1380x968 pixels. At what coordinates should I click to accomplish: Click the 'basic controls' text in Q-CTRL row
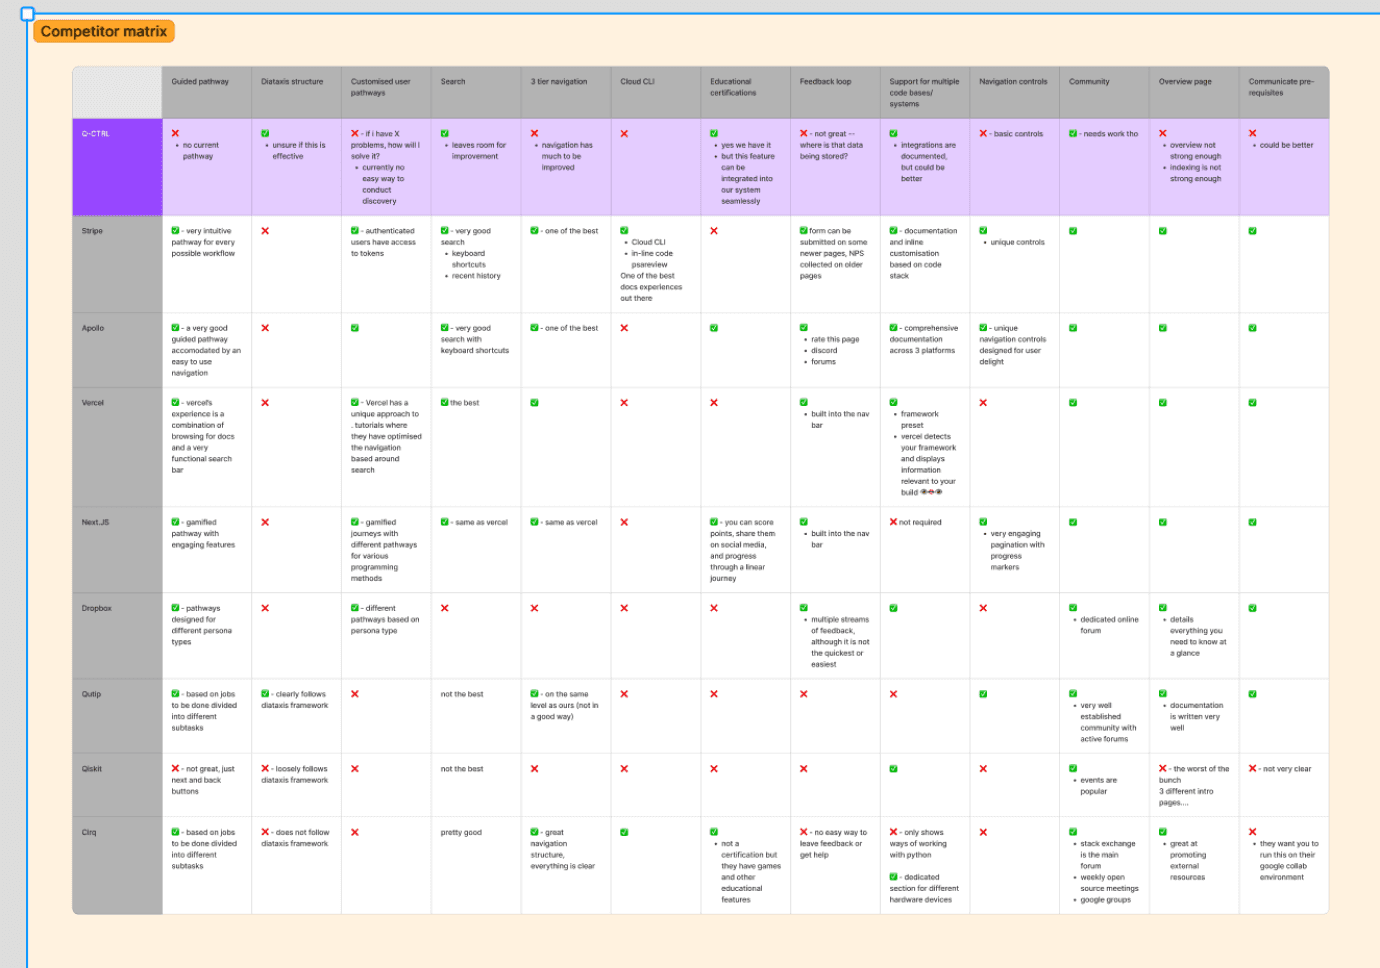coord(1018,133)
